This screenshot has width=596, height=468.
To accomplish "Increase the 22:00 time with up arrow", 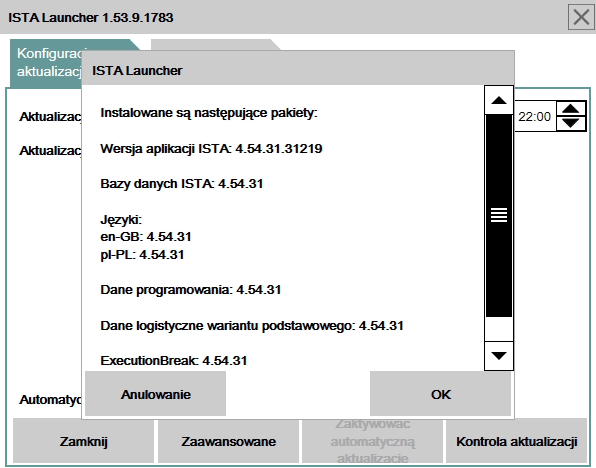I will (x=571, y=109).
